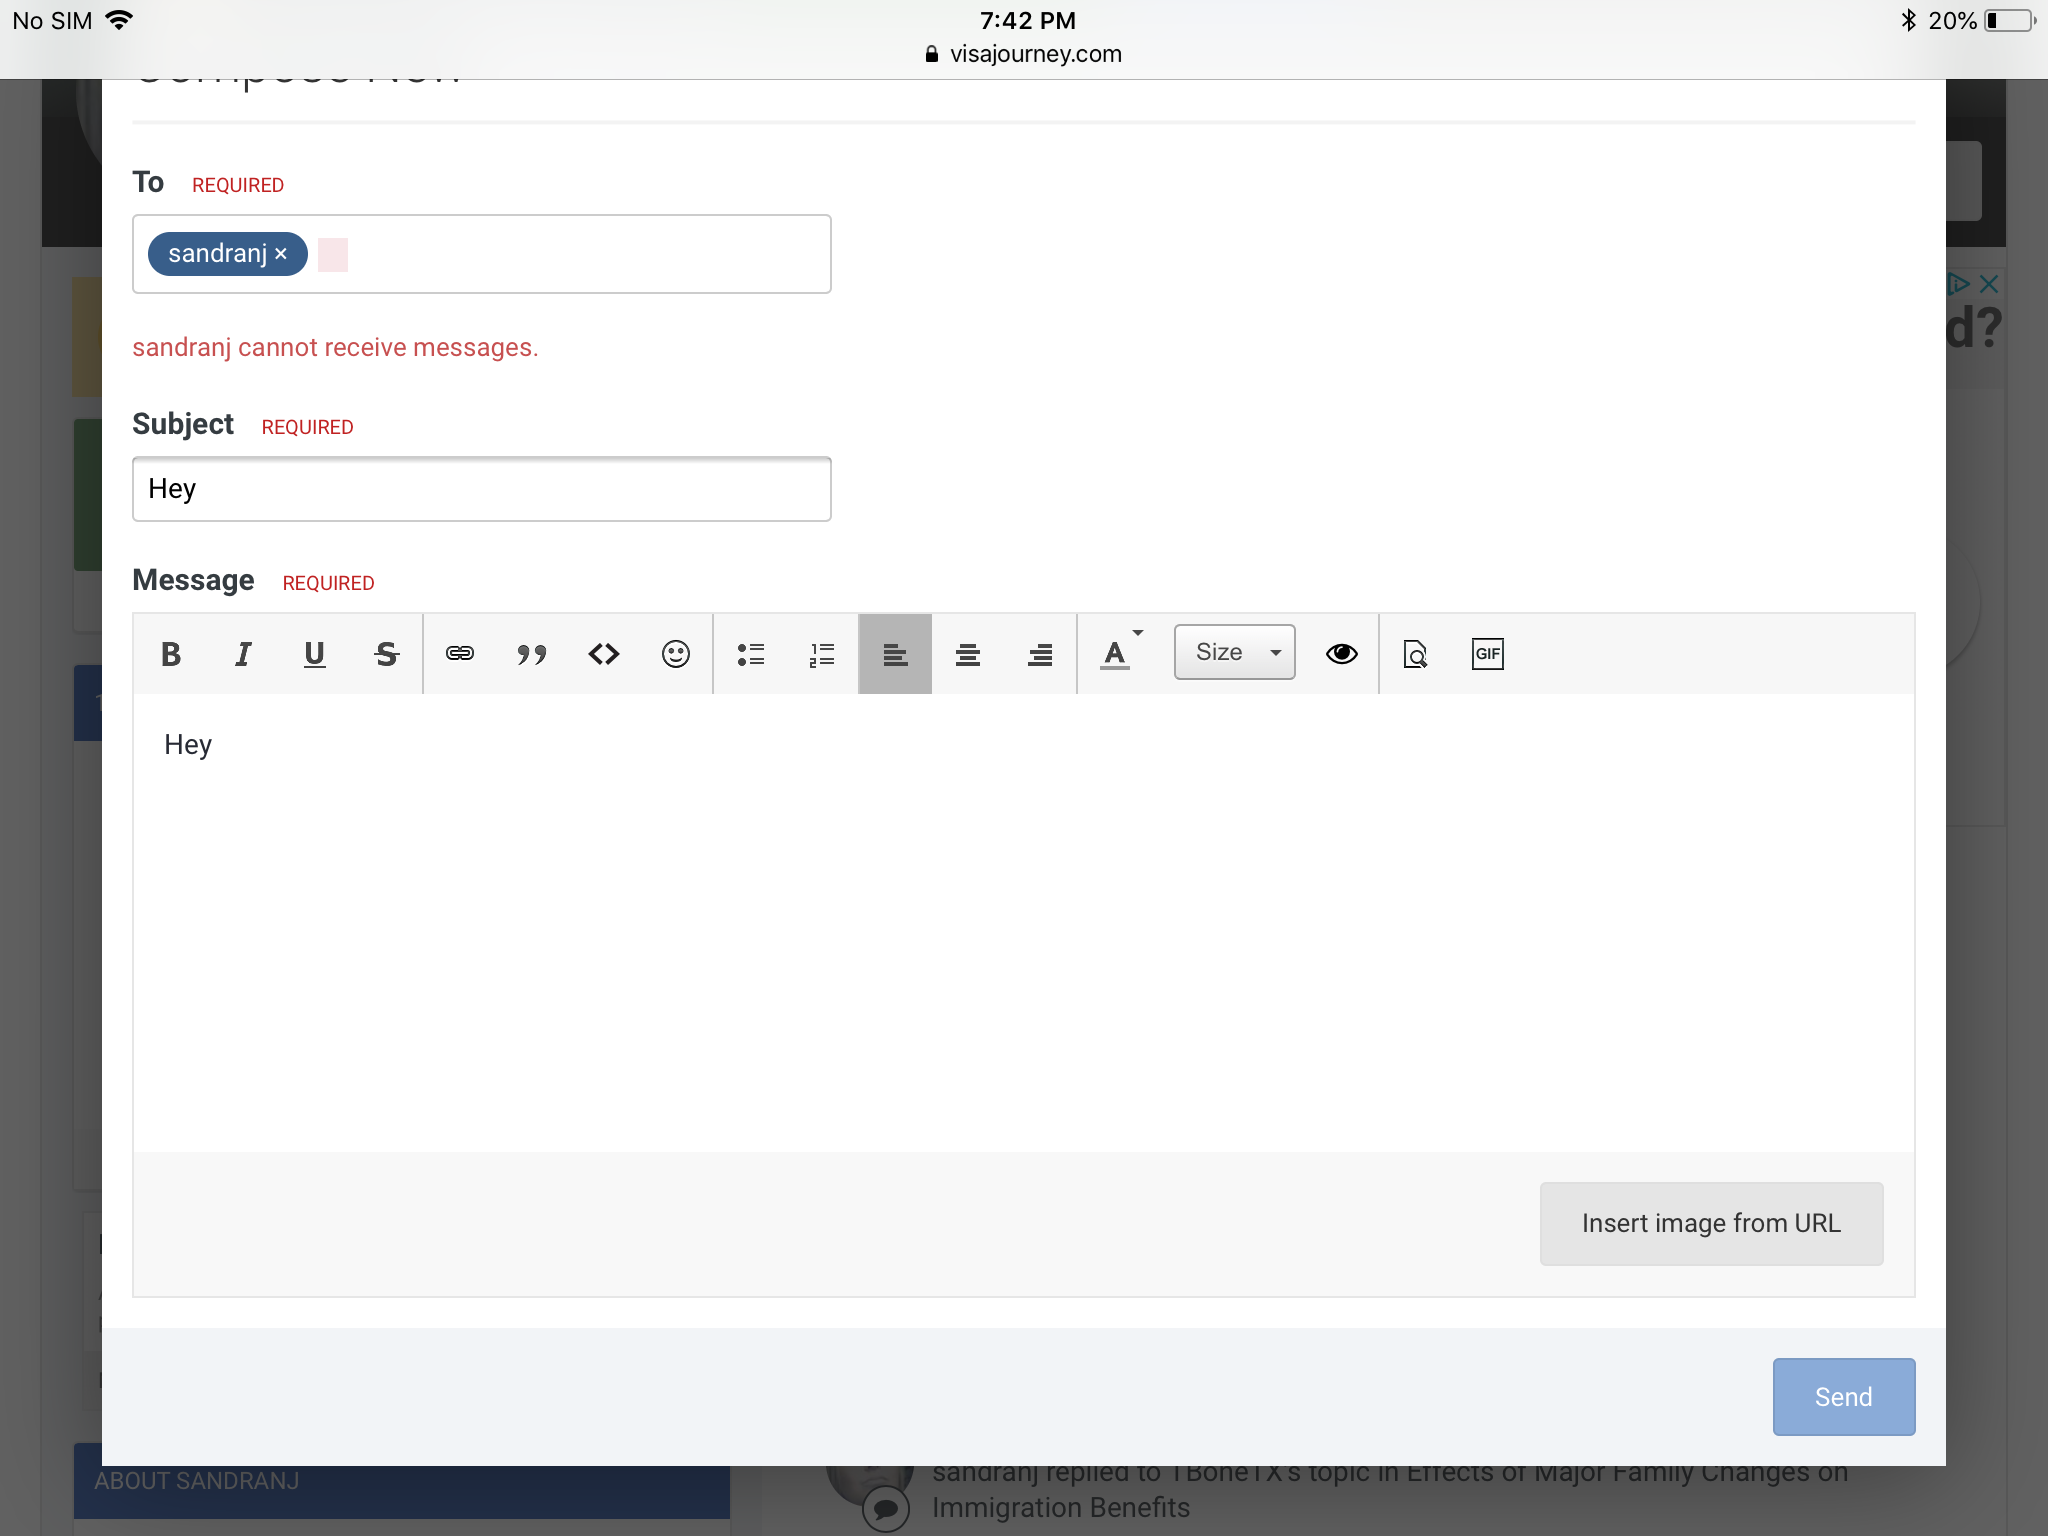
Task: Insert a quote block
Action: pyautogui.click(x=532, y=654)
